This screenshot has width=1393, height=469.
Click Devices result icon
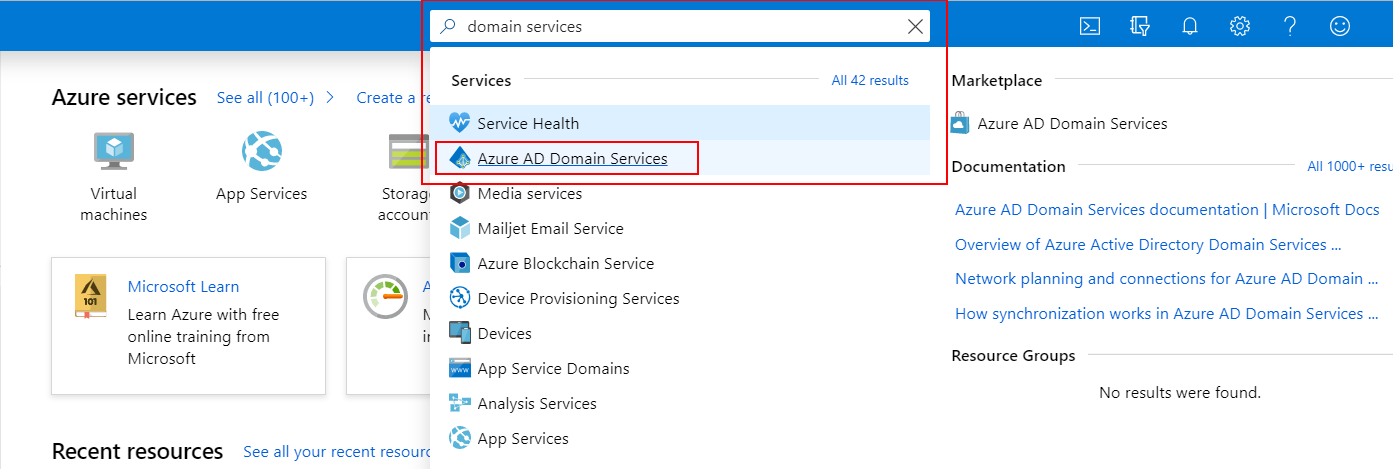[460, 333]
